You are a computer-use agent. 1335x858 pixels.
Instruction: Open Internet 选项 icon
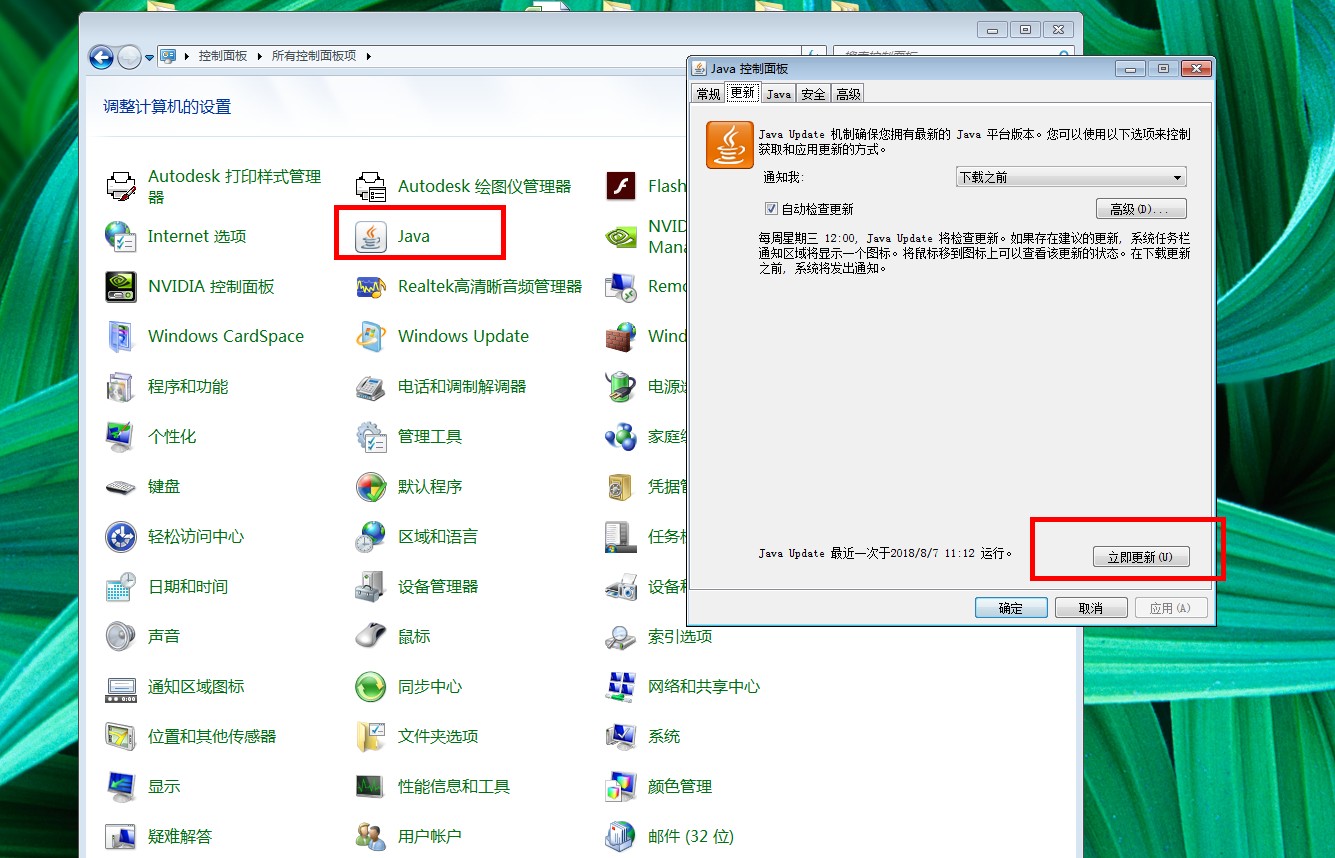121,236
